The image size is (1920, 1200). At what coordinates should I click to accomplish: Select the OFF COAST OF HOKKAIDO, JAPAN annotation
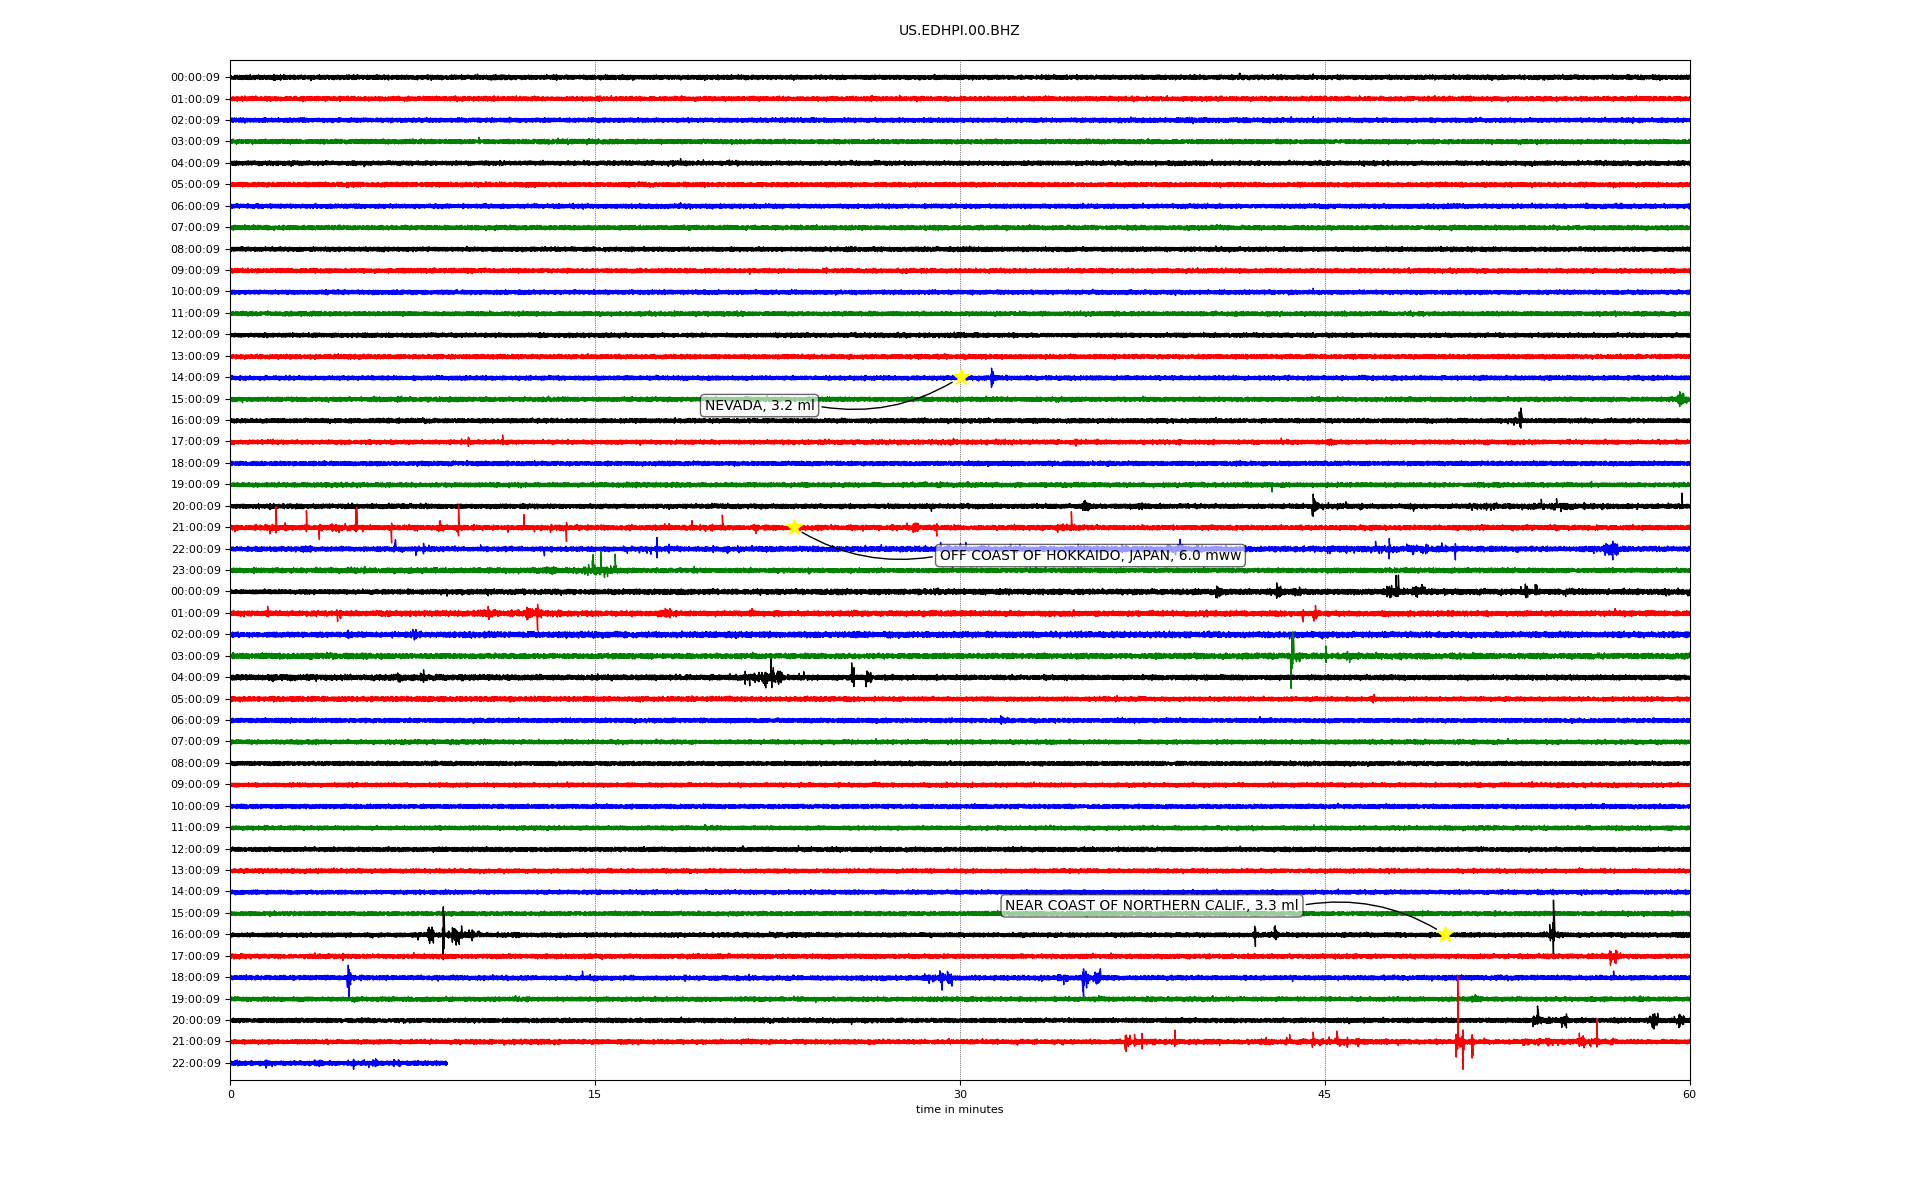click(1090, 555)
